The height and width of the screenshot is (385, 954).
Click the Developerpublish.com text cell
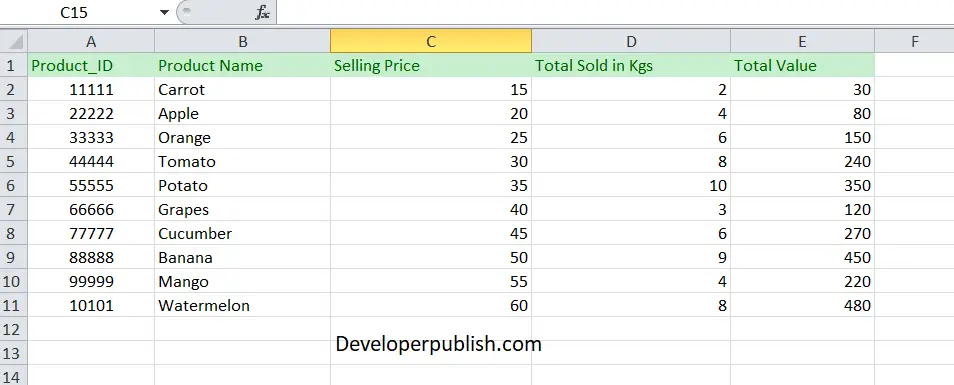pyautogui.click(x=438, y=344)
